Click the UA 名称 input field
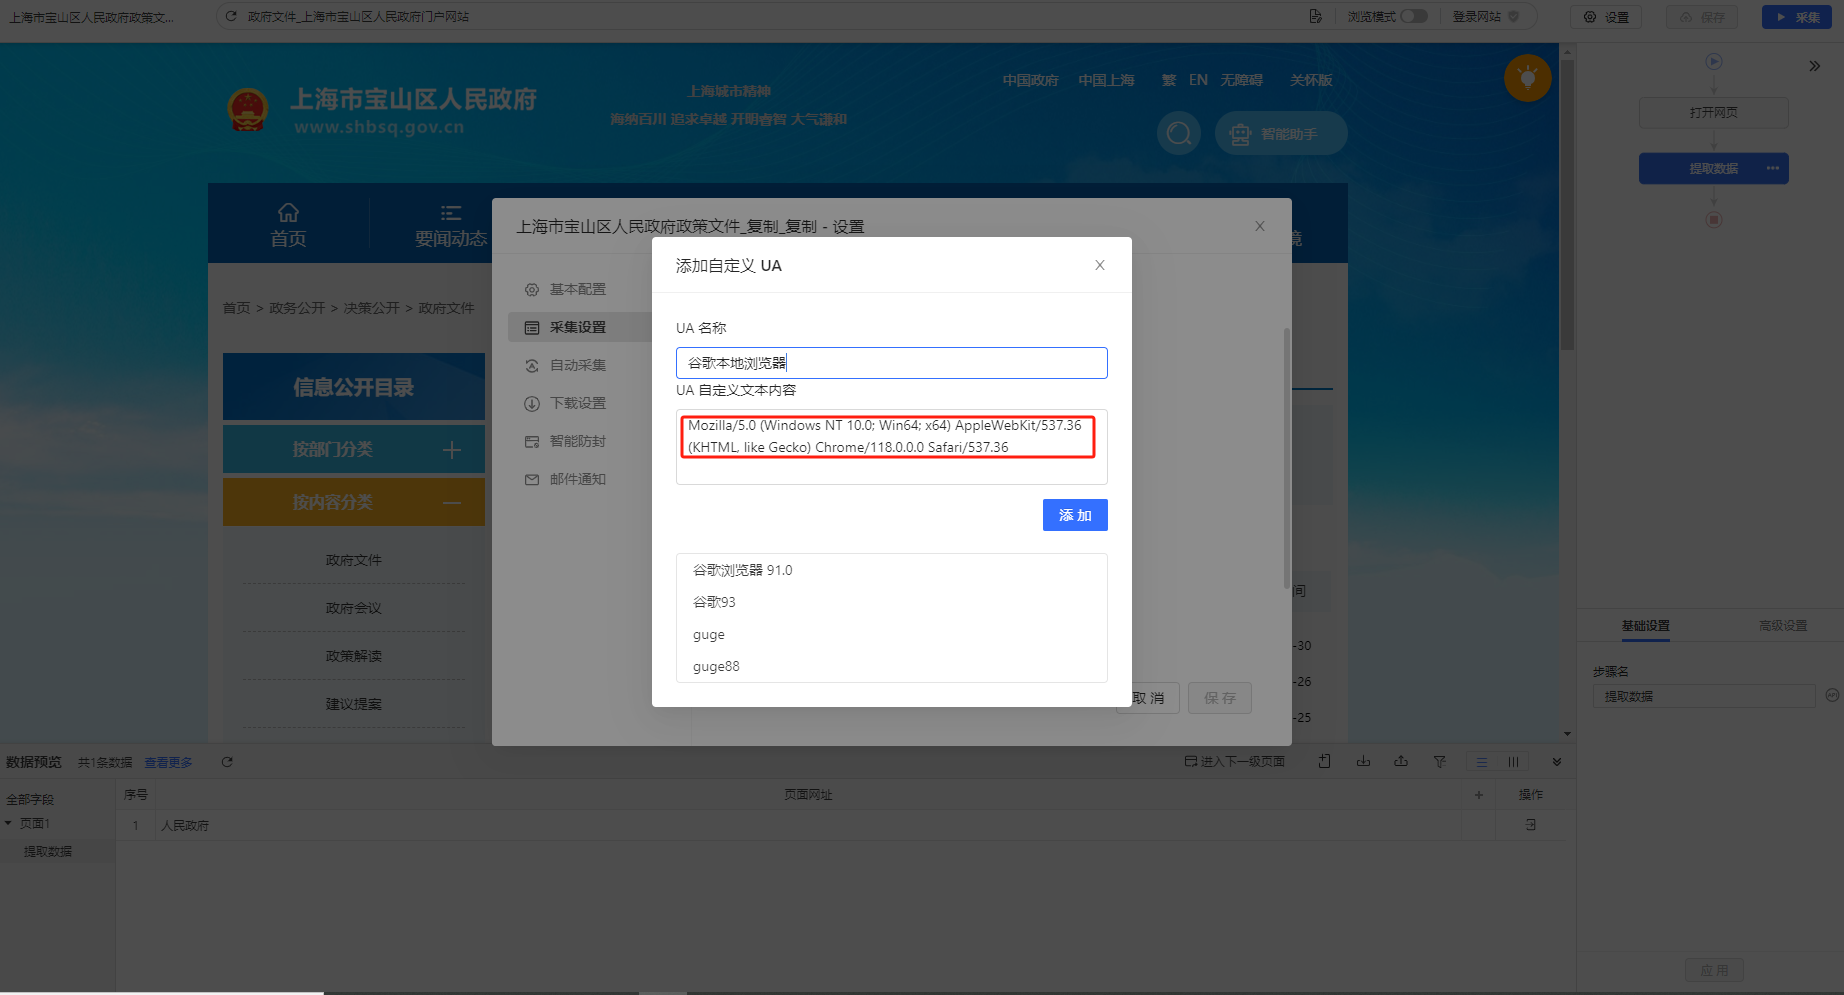 pos(891,363)
